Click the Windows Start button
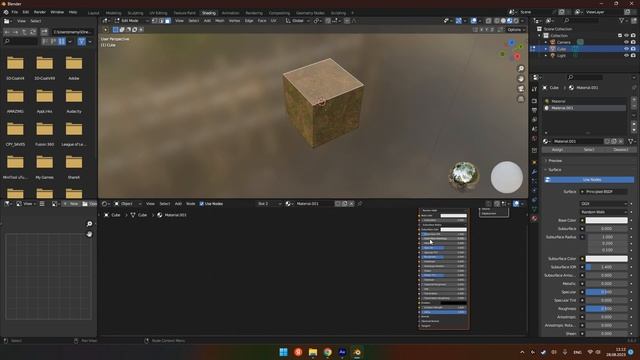640x360 pixels. 284,352
